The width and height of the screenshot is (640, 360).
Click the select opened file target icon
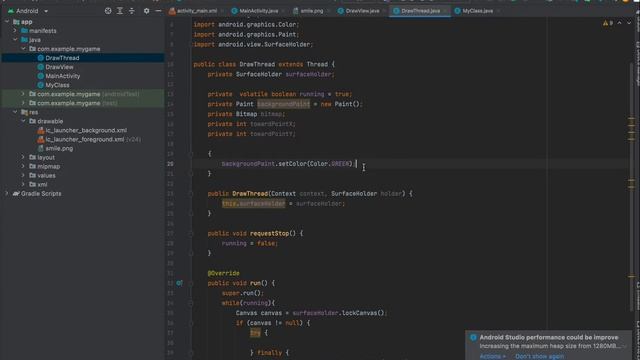(108, 11)
